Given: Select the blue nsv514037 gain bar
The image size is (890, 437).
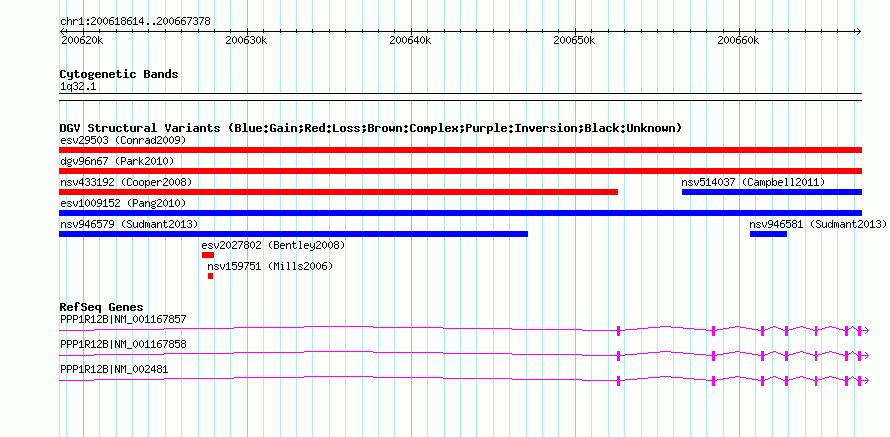Looking at the screenshot, I should tap(772, 192).
